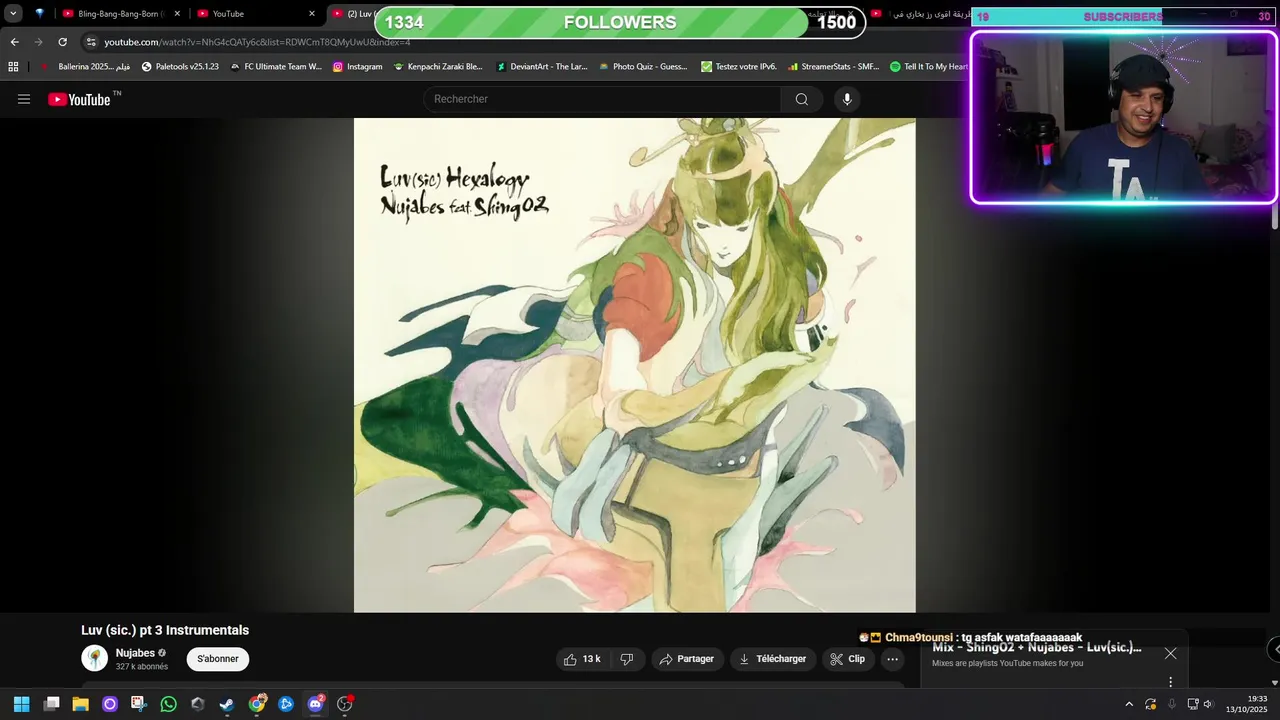Open the network tray icon

pos(1193,704)
